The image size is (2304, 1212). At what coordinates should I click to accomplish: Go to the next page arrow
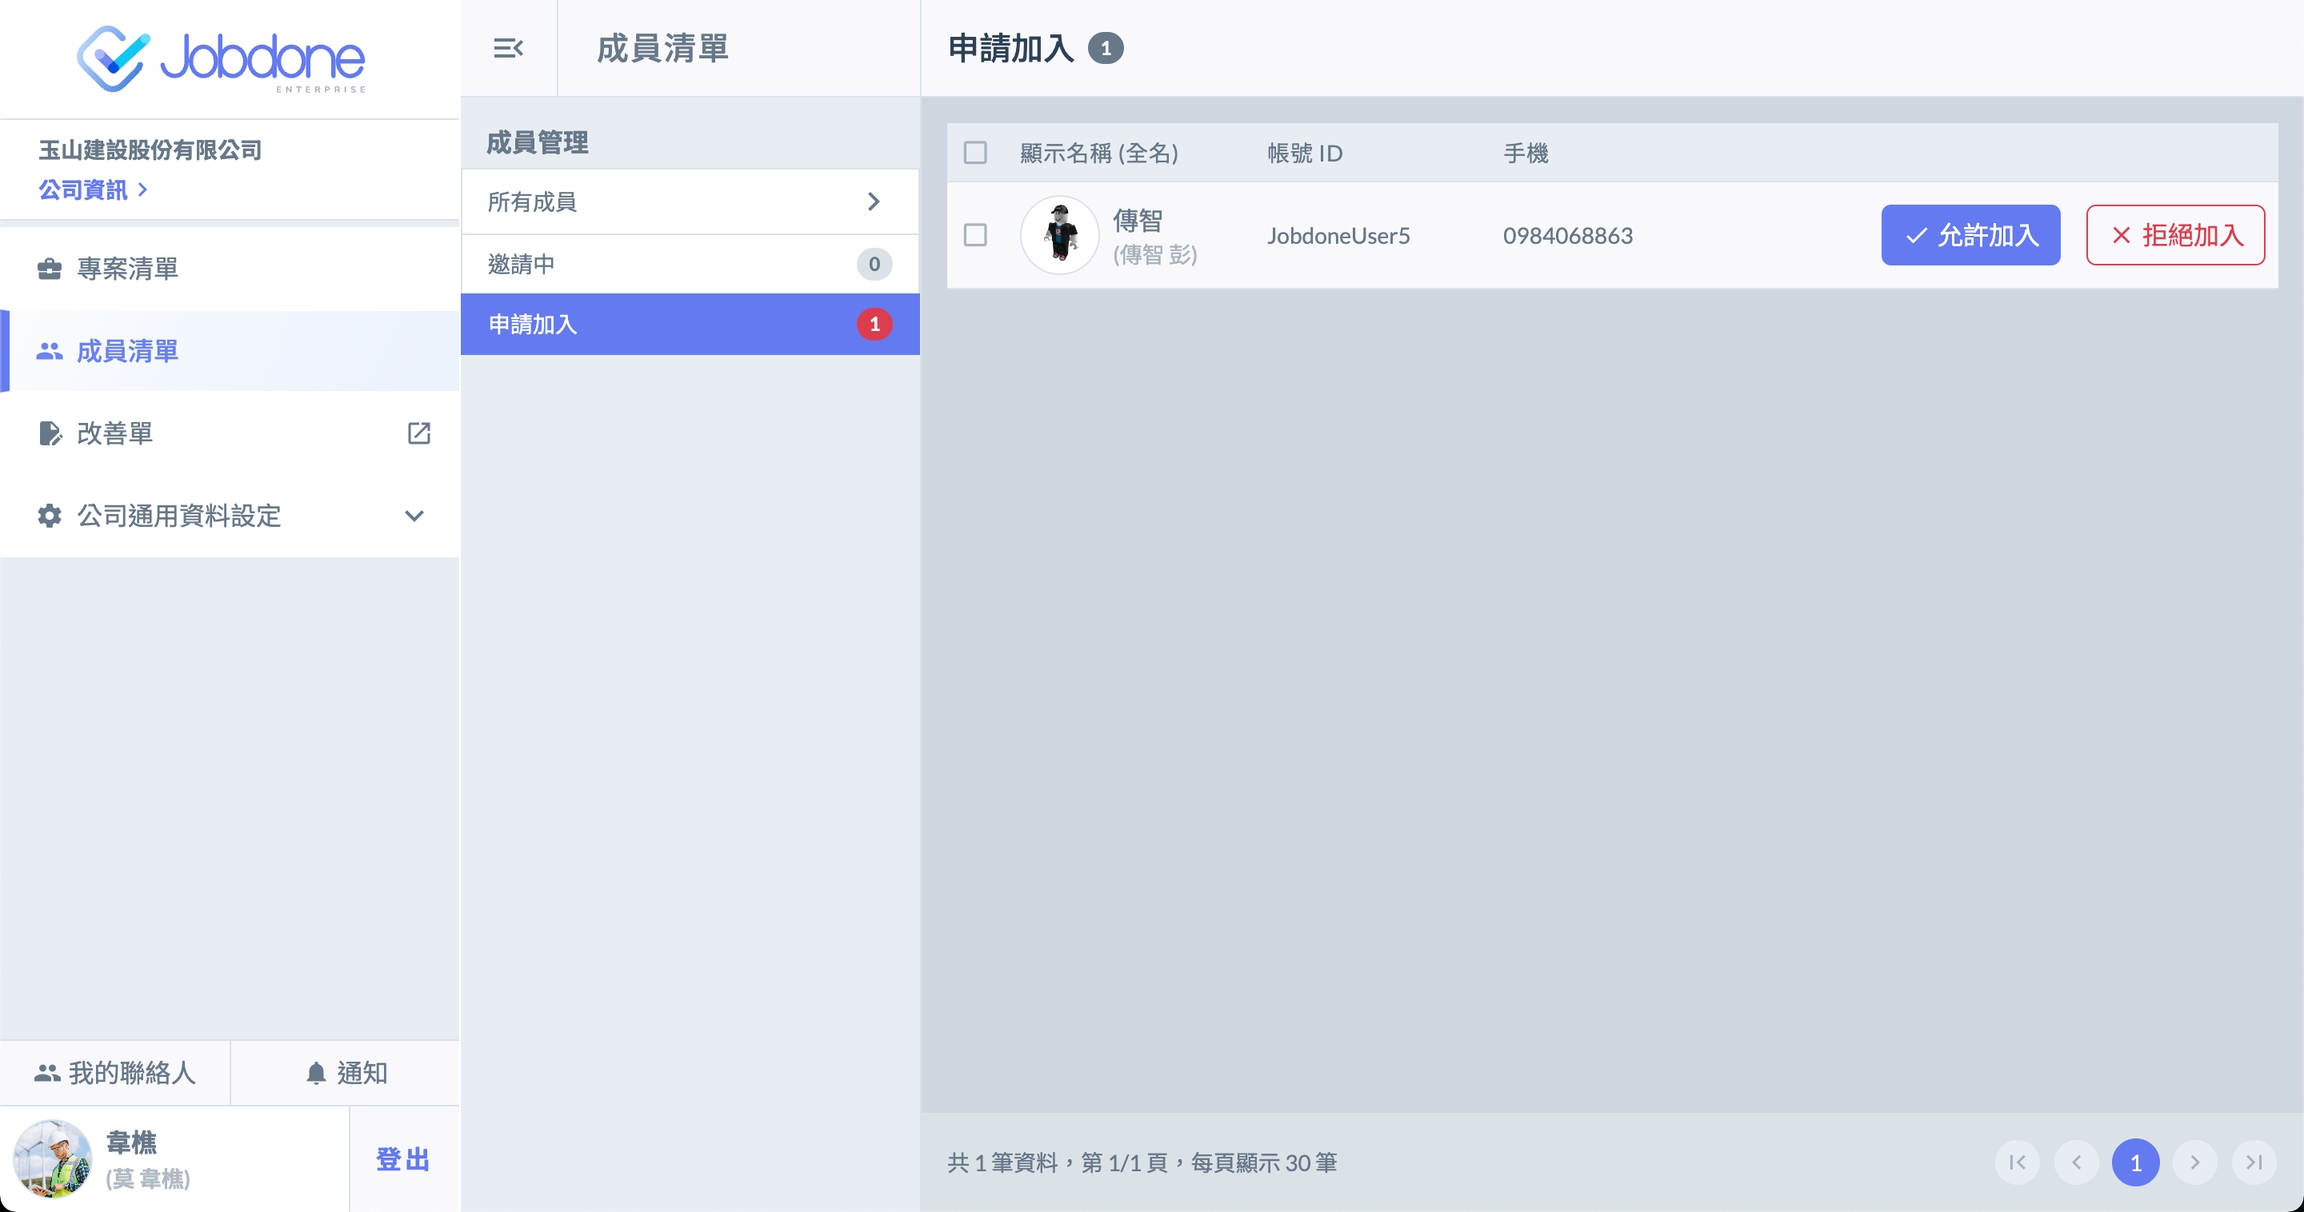point(2195,1162)
